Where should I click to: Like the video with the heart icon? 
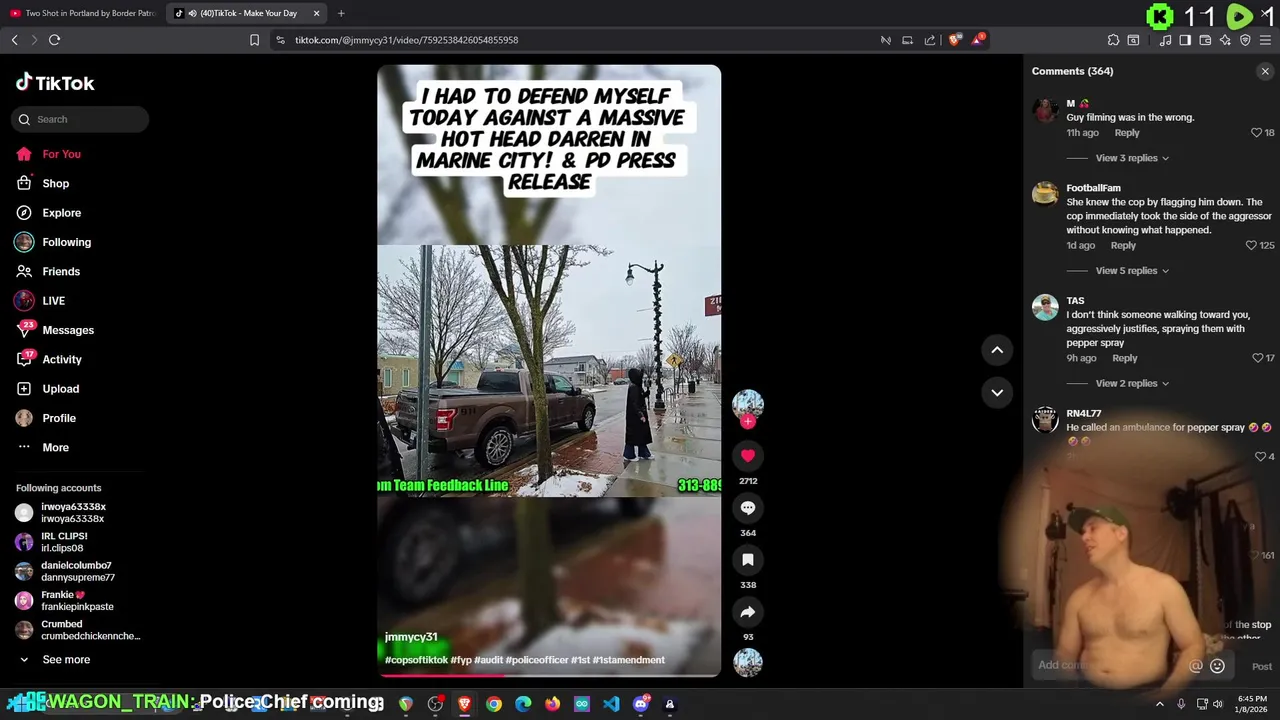pyautogui.click(x=747, y=456)
